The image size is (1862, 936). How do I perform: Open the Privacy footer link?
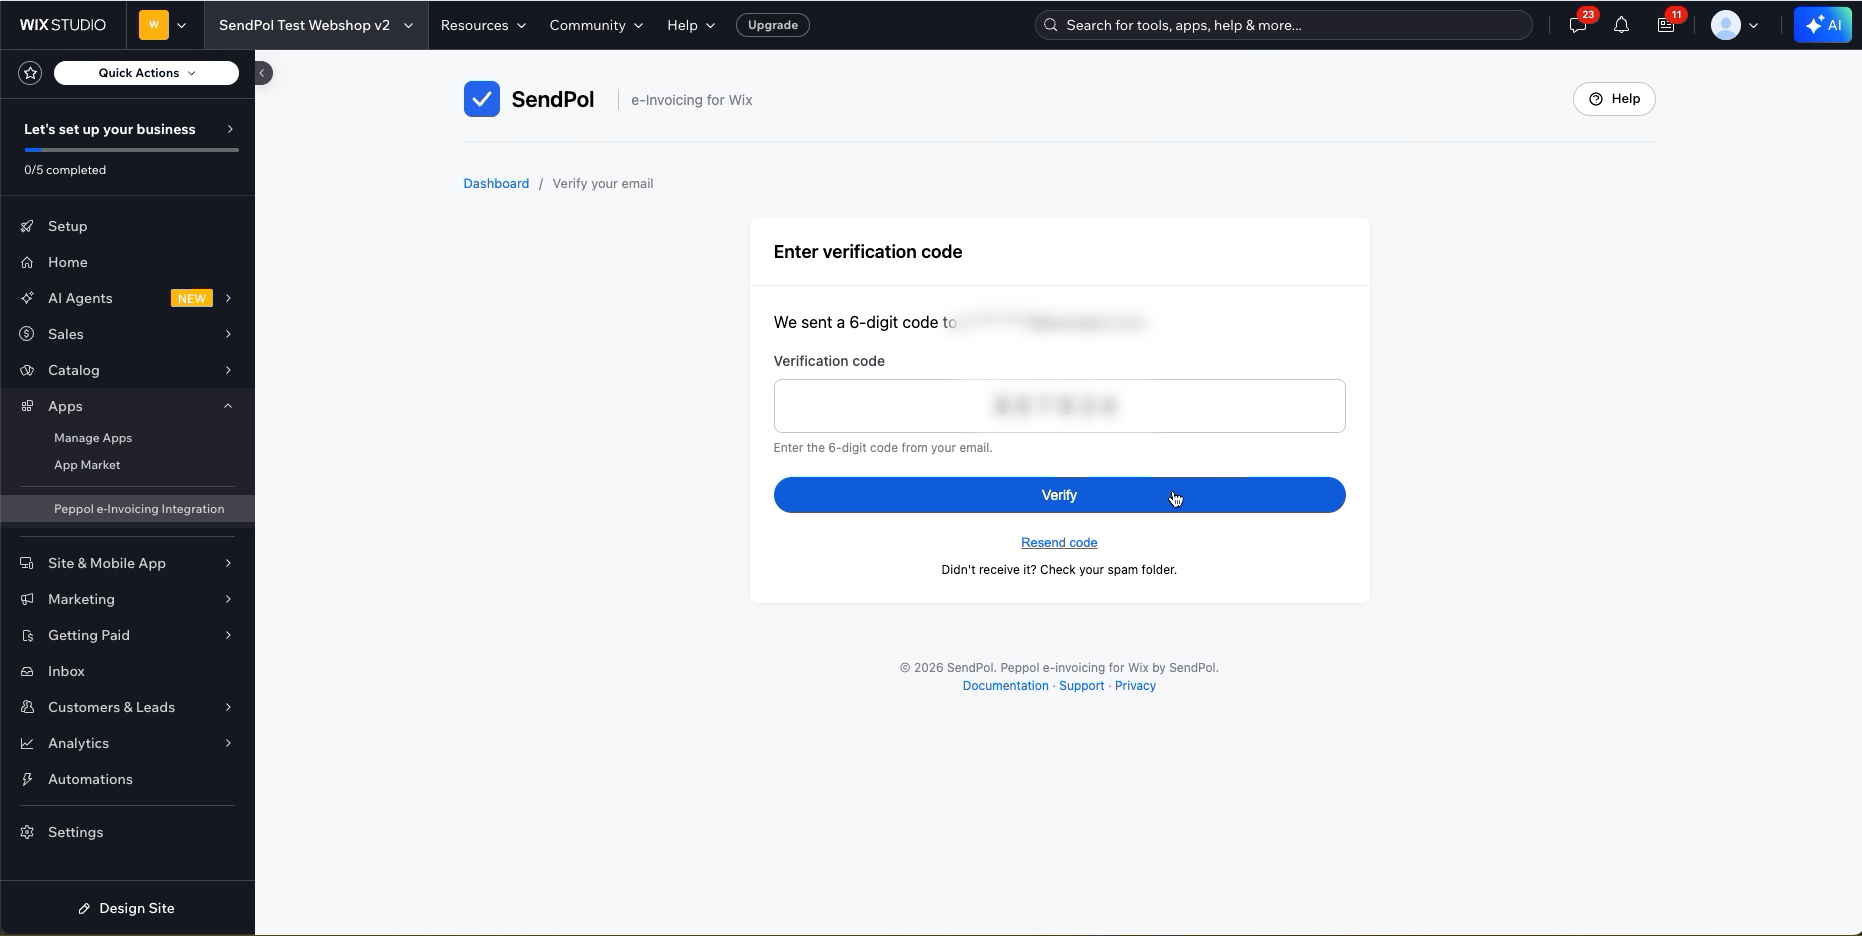[1135, 686]
